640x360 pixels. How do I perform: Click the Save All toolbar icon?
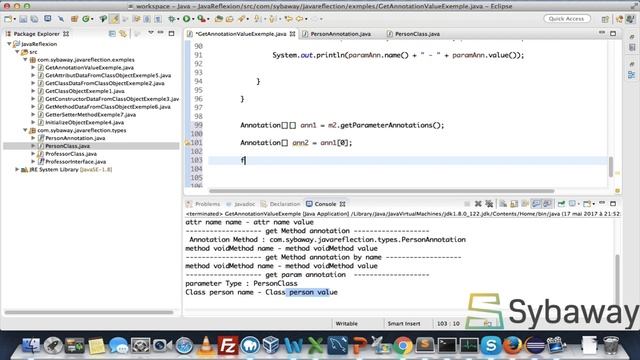tap(34, 19)
